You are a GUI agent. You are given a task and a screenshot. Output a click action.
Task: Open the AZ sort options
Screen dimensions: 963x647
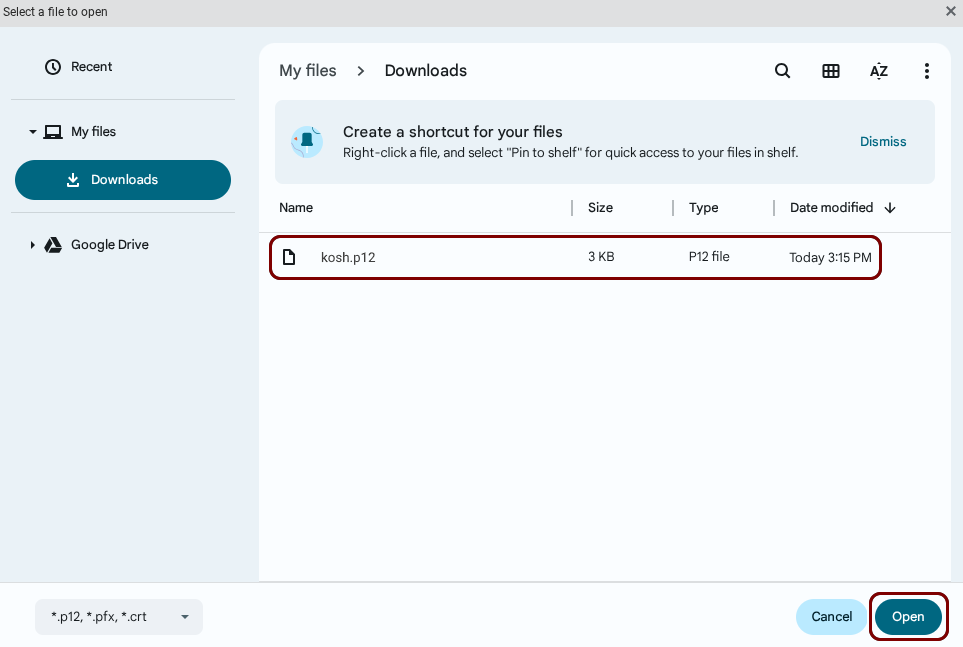click(x=879, y=71)
